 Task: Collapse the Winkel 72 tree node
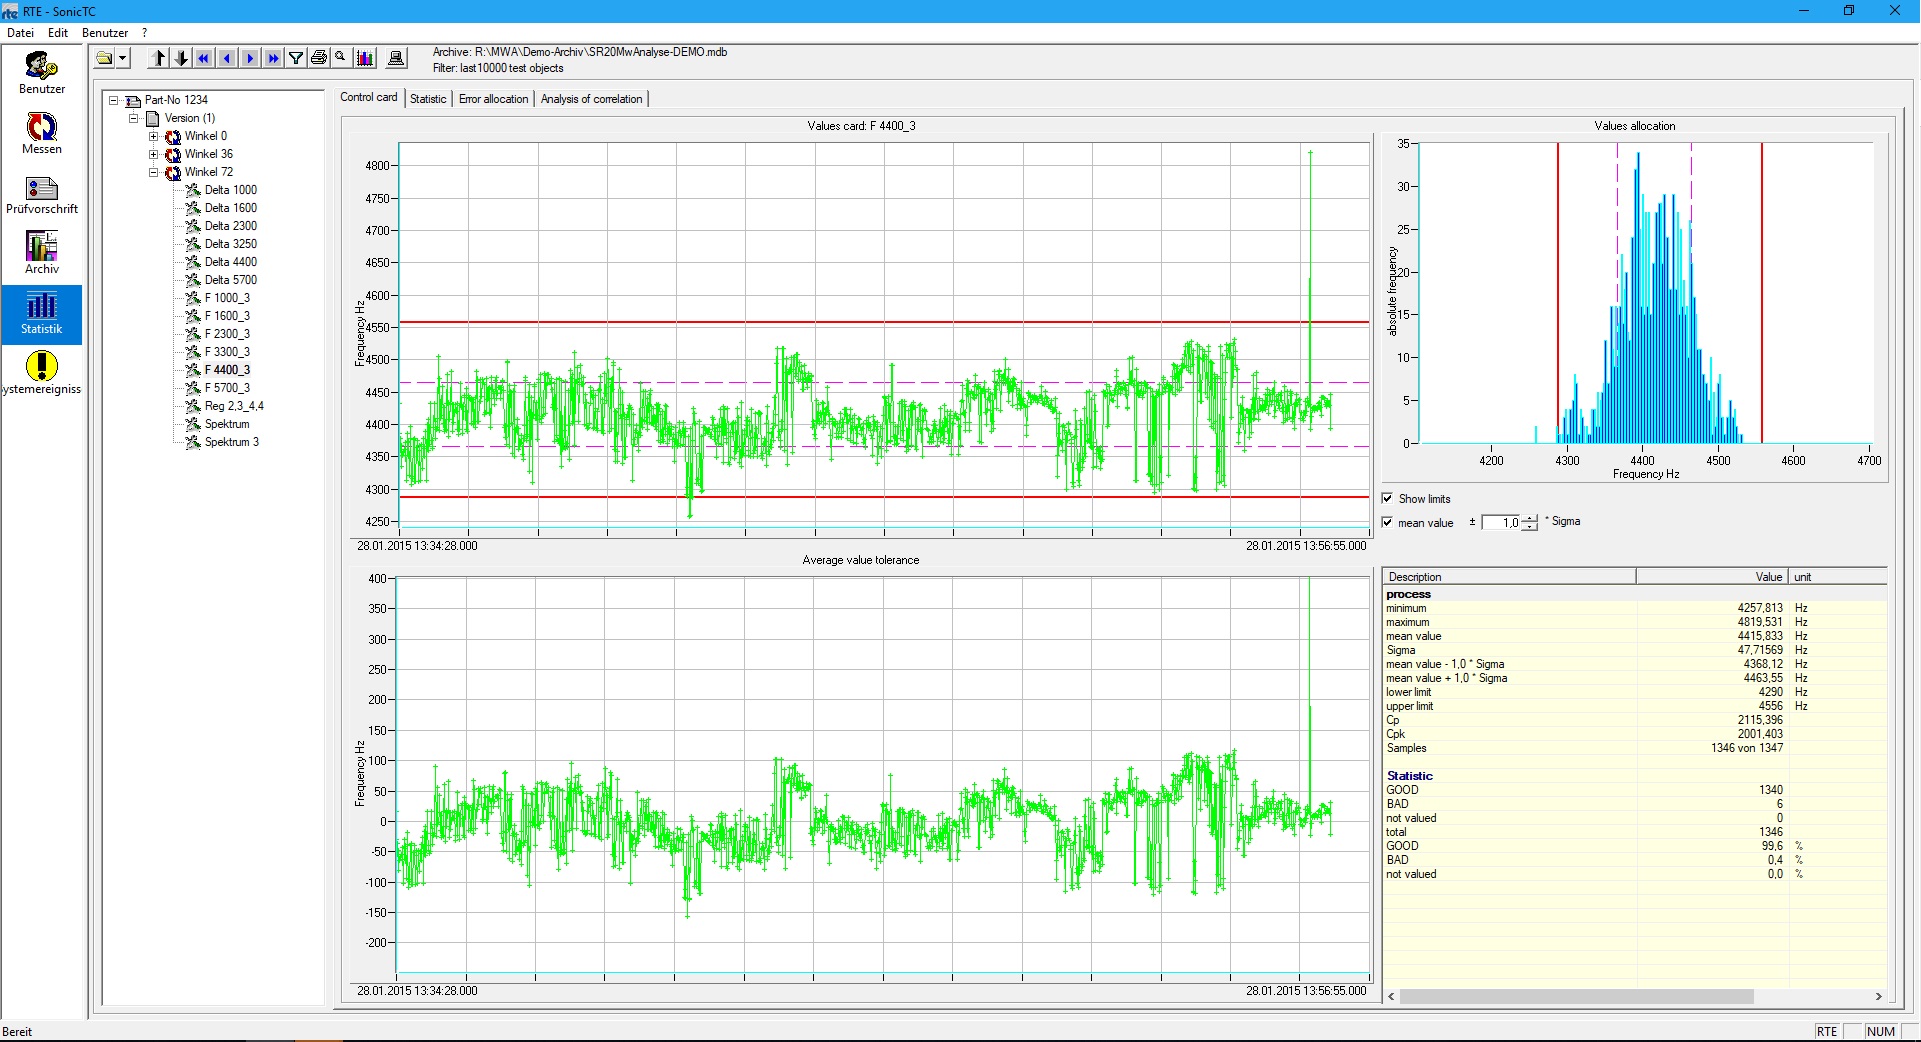155,172
